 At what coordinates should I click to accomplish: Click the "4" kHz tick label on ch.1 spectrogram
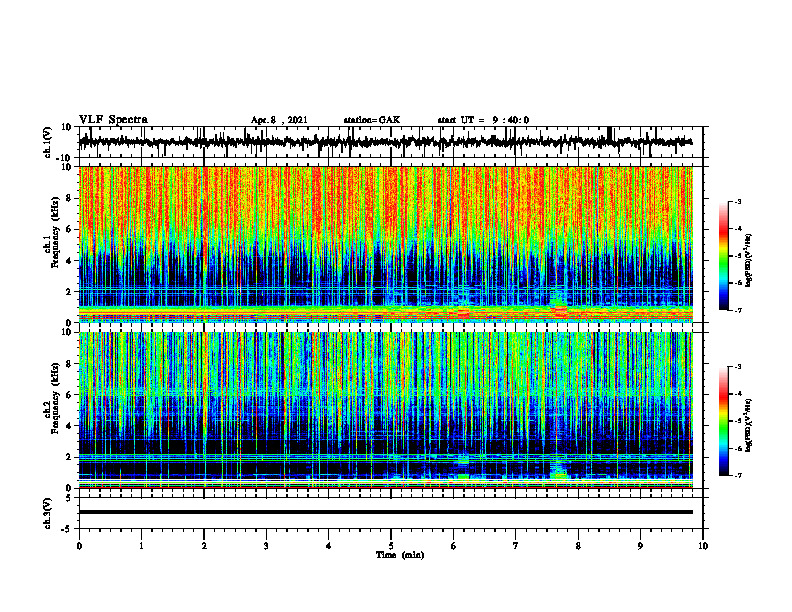coord(69,261)
